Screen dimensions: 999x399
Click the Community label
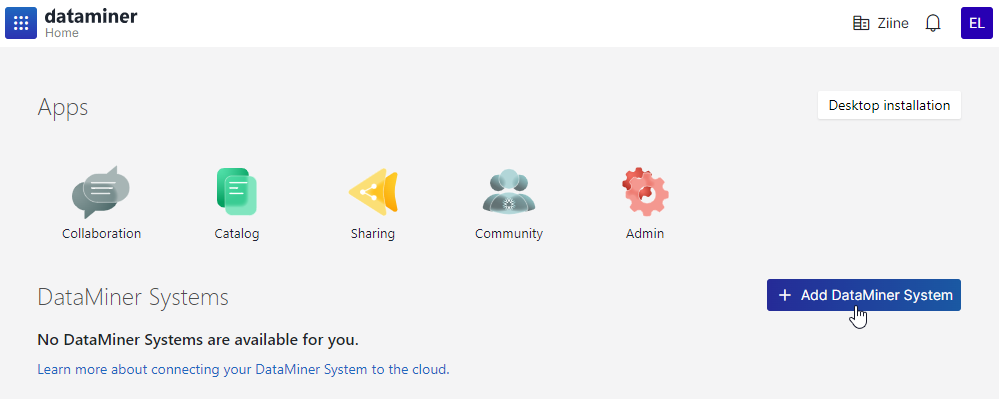pyautogui.click(x=509, y=234)
